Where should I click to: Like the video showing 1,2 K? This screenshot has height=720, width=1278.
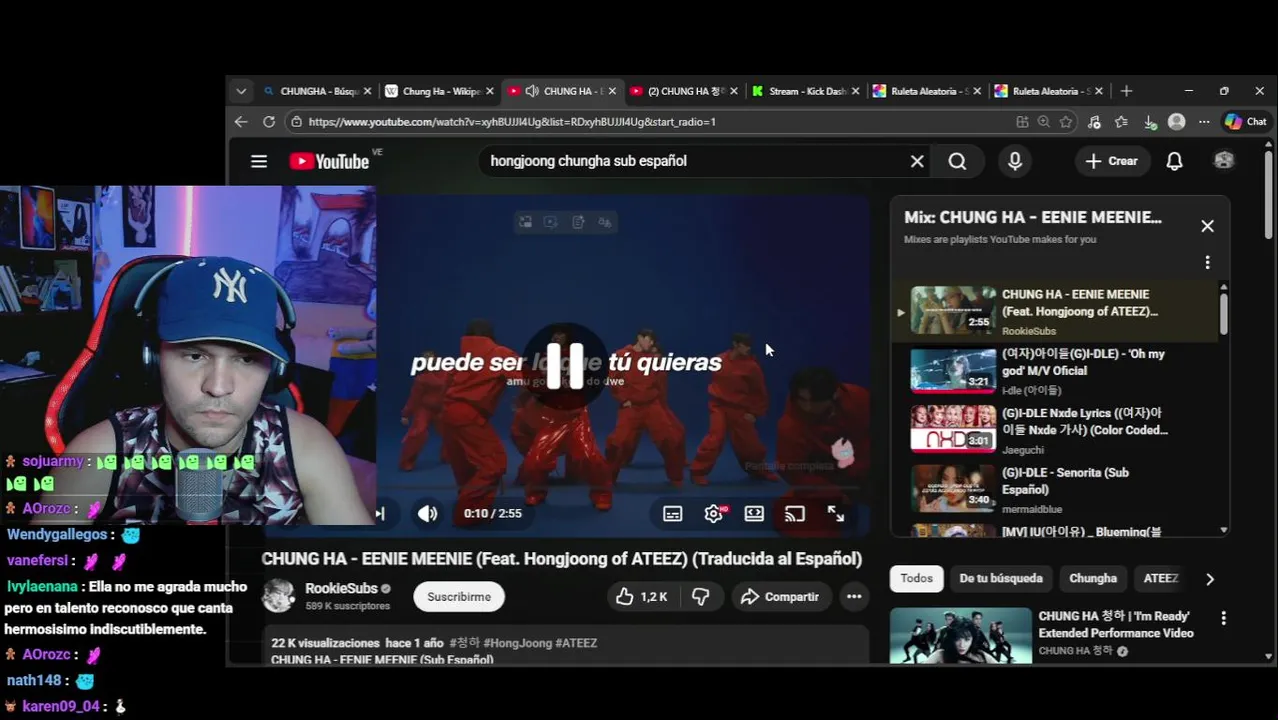[x=642, y=597]
